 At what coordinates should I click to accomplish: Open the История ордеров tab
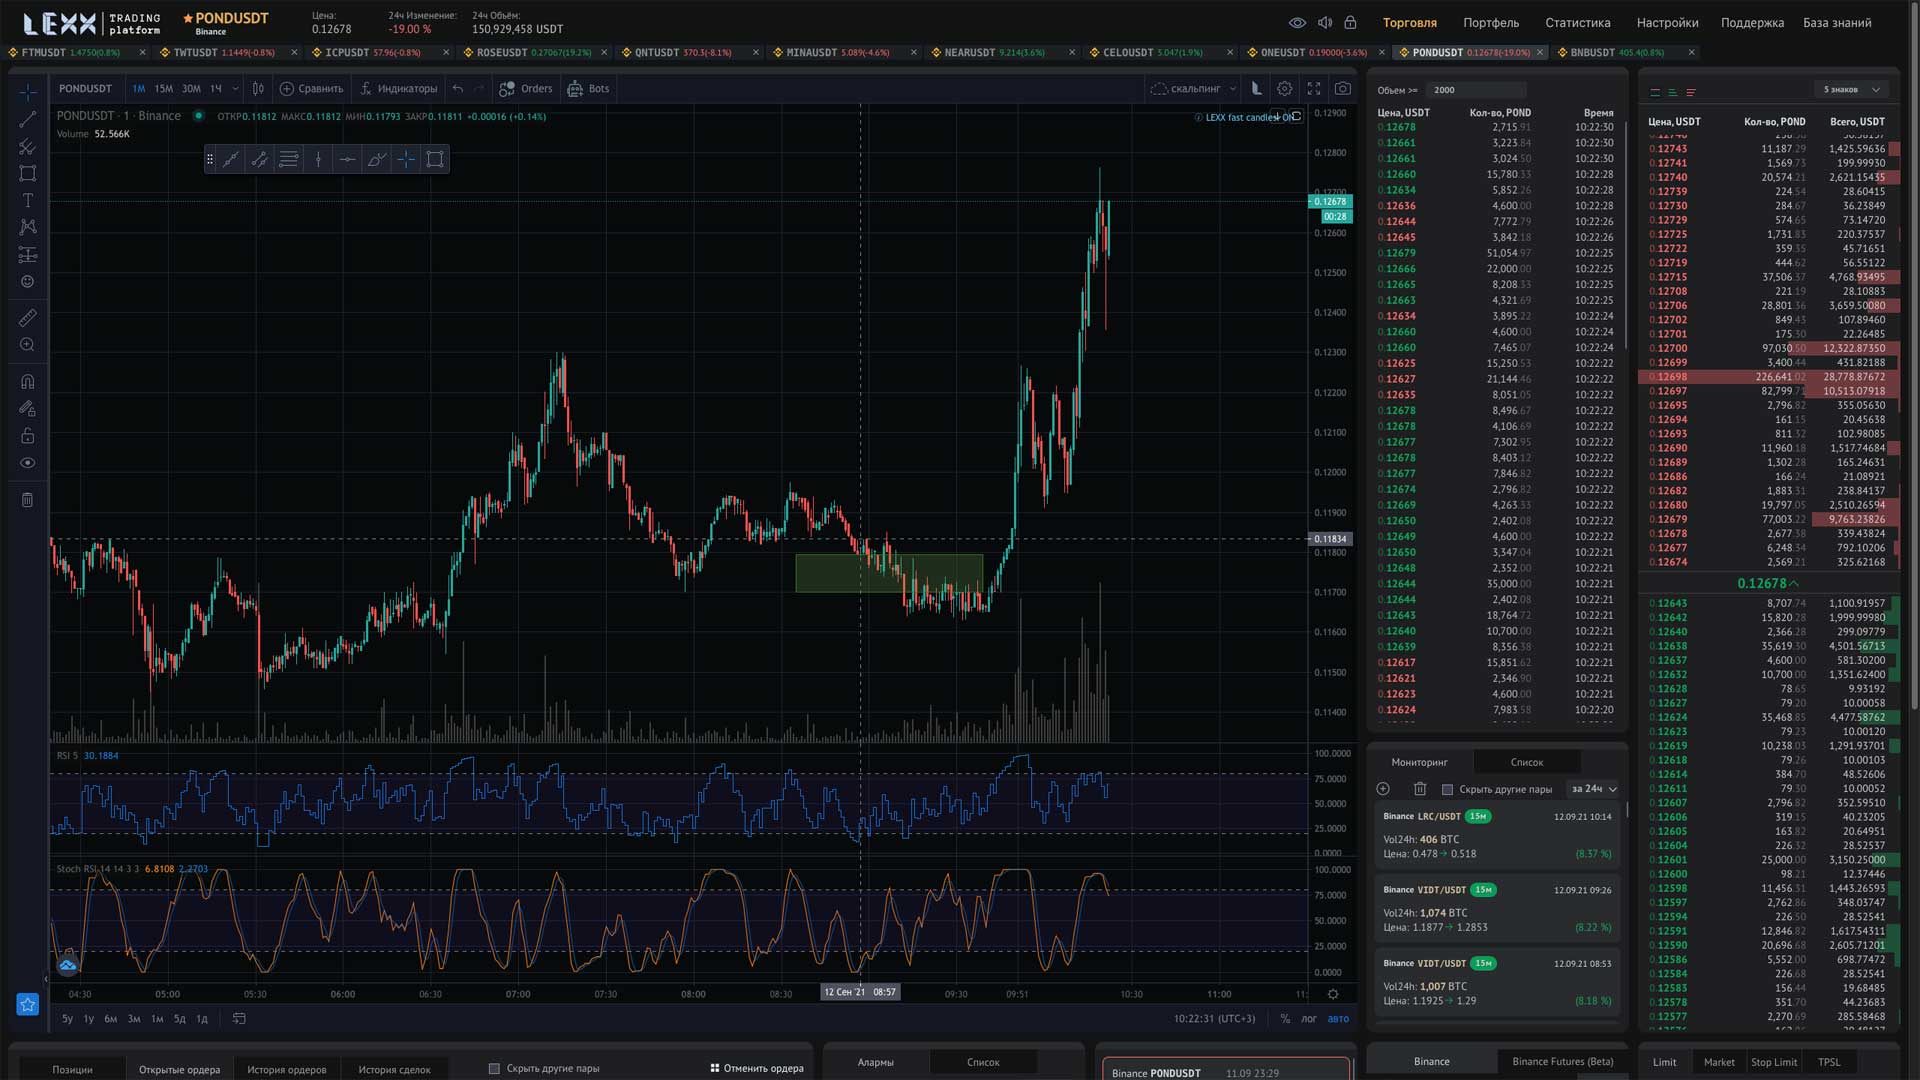click(x=287, y=1069)
